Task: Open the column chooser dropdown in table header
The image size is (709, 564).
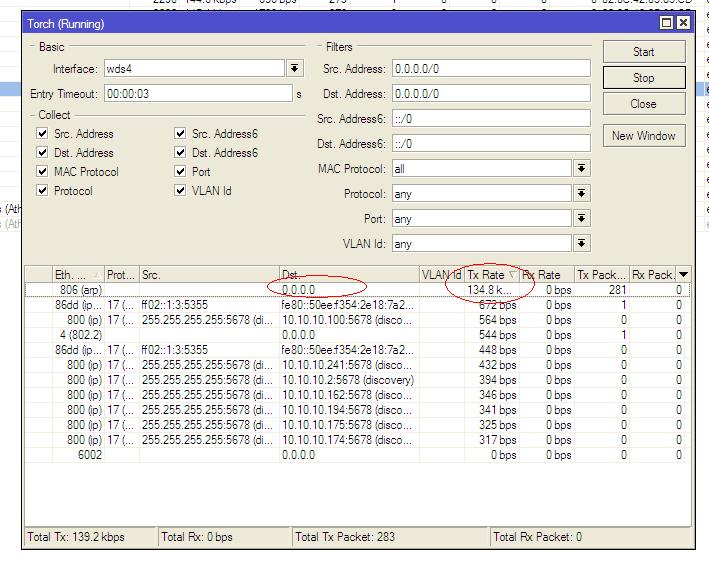Action: 683,275
